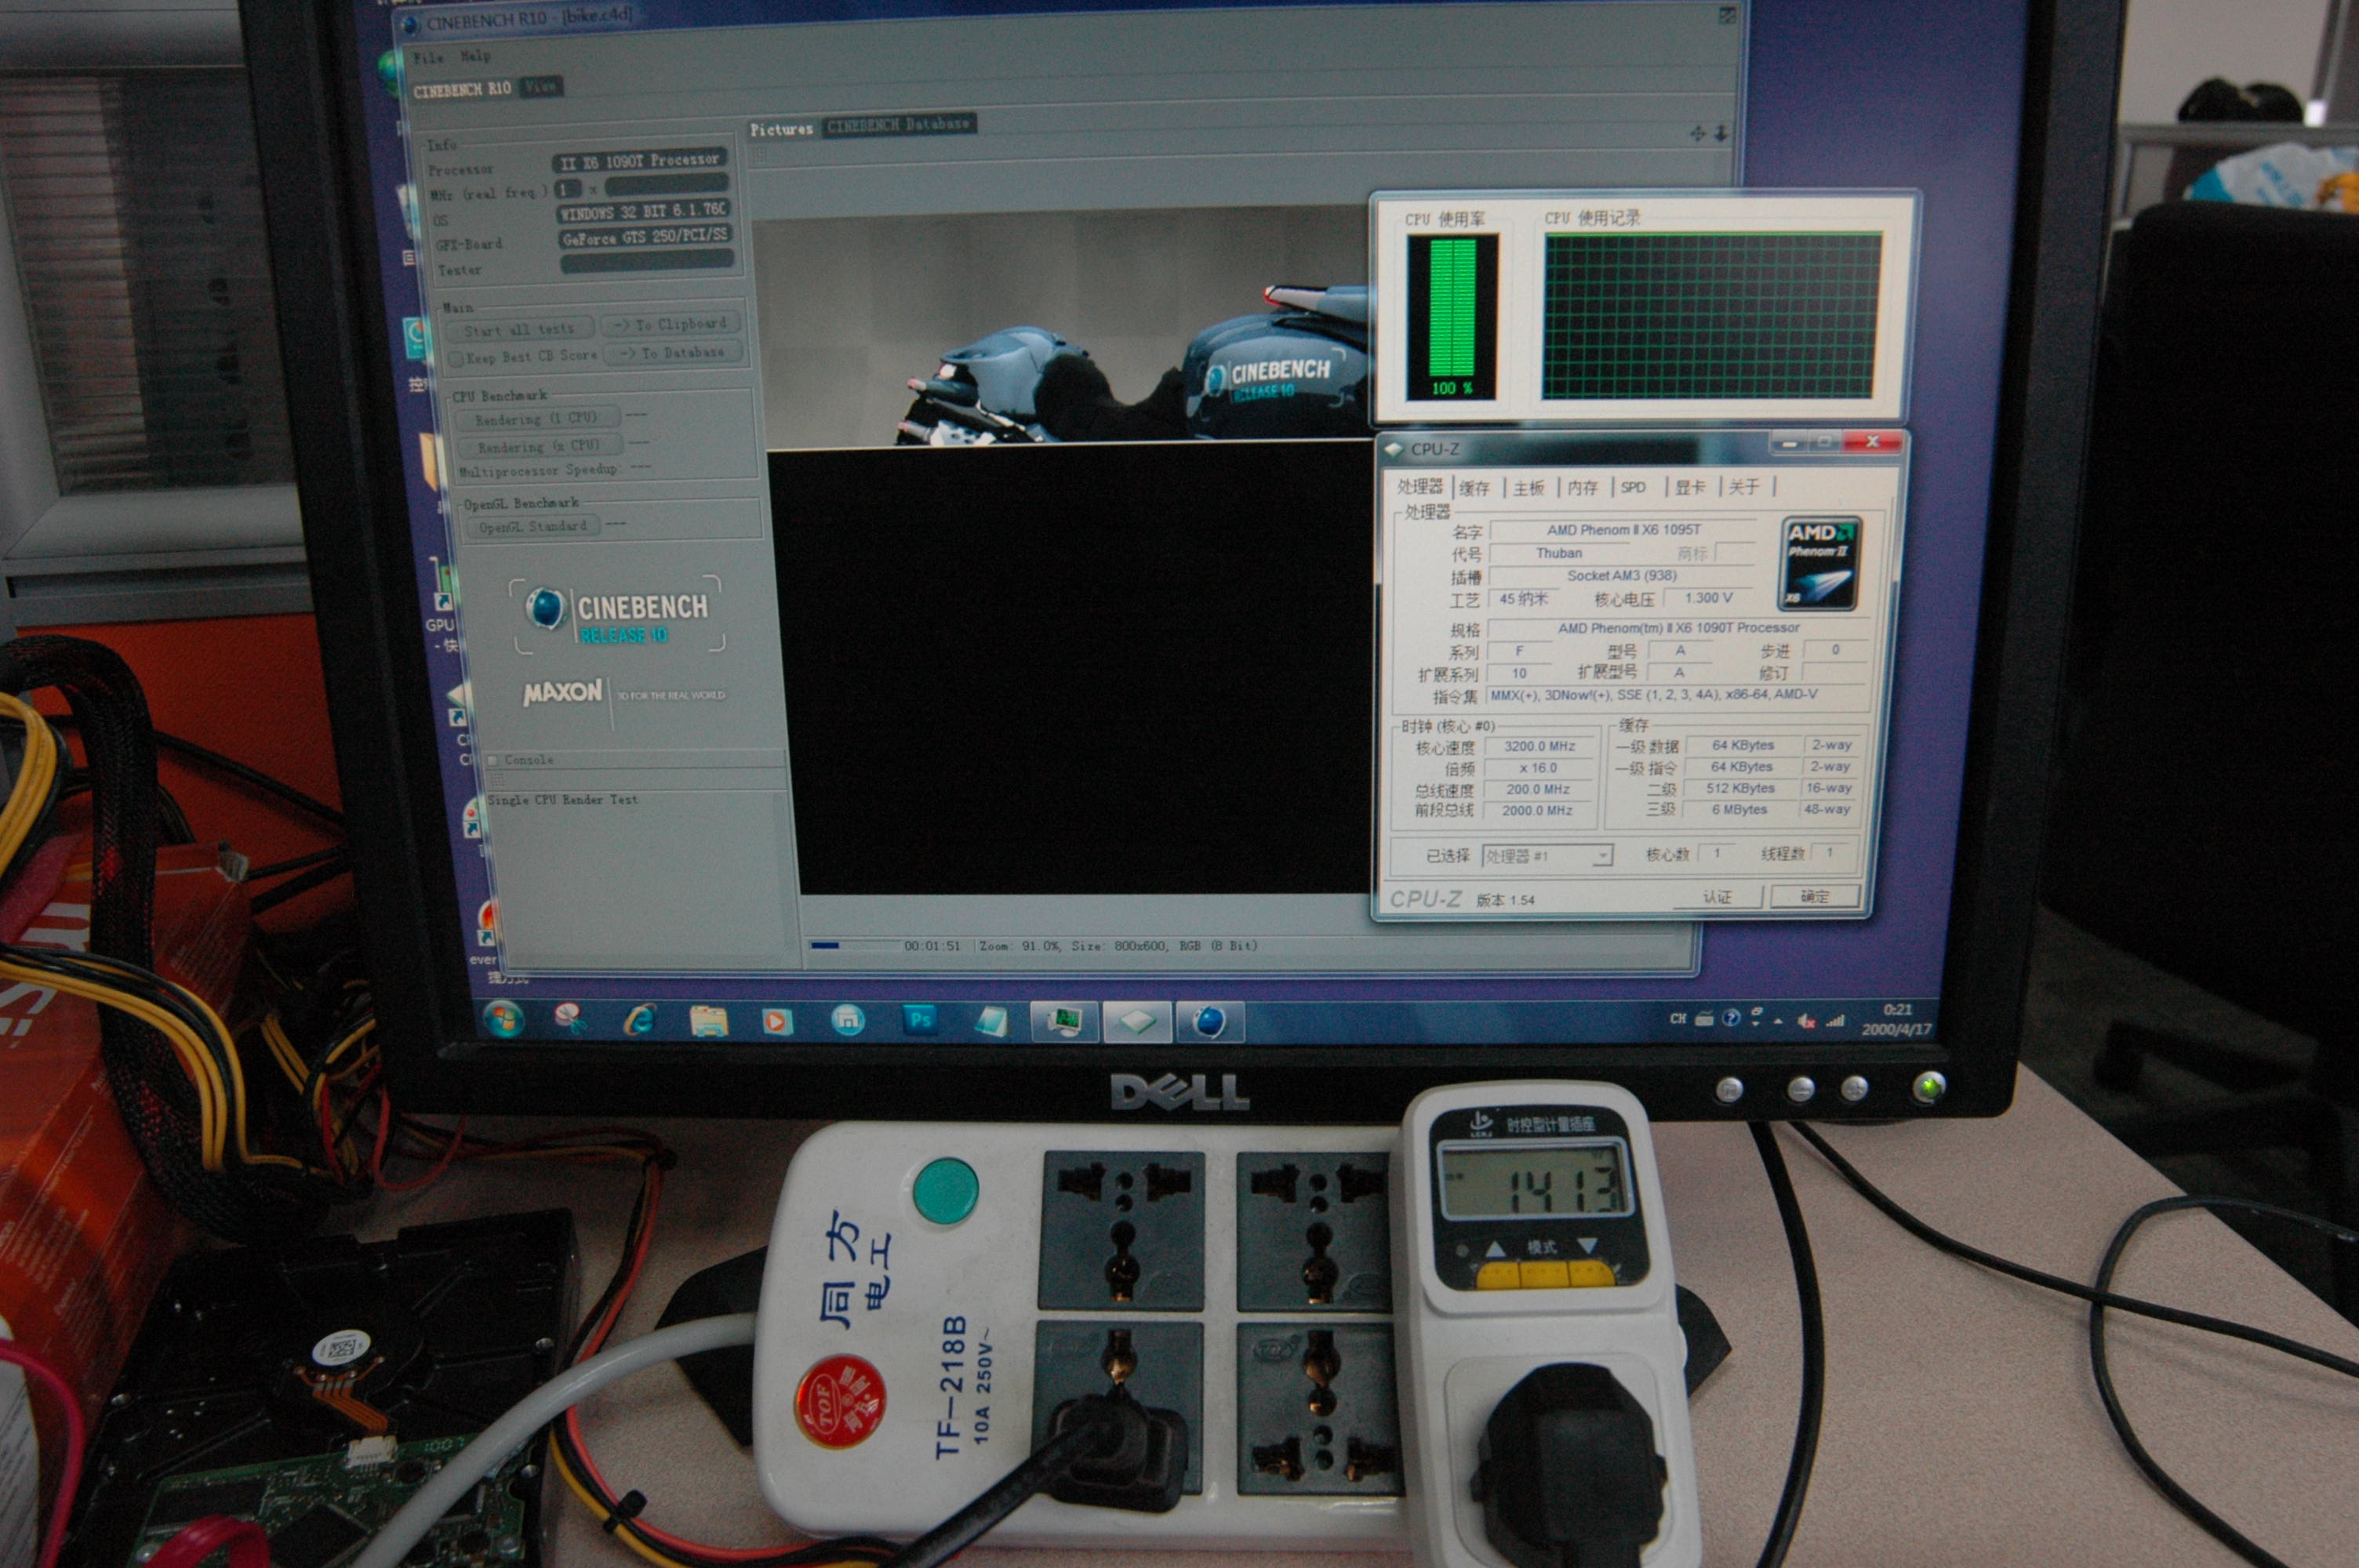Click the 3200.0 MHz core speed value

tap(1539, 746)
